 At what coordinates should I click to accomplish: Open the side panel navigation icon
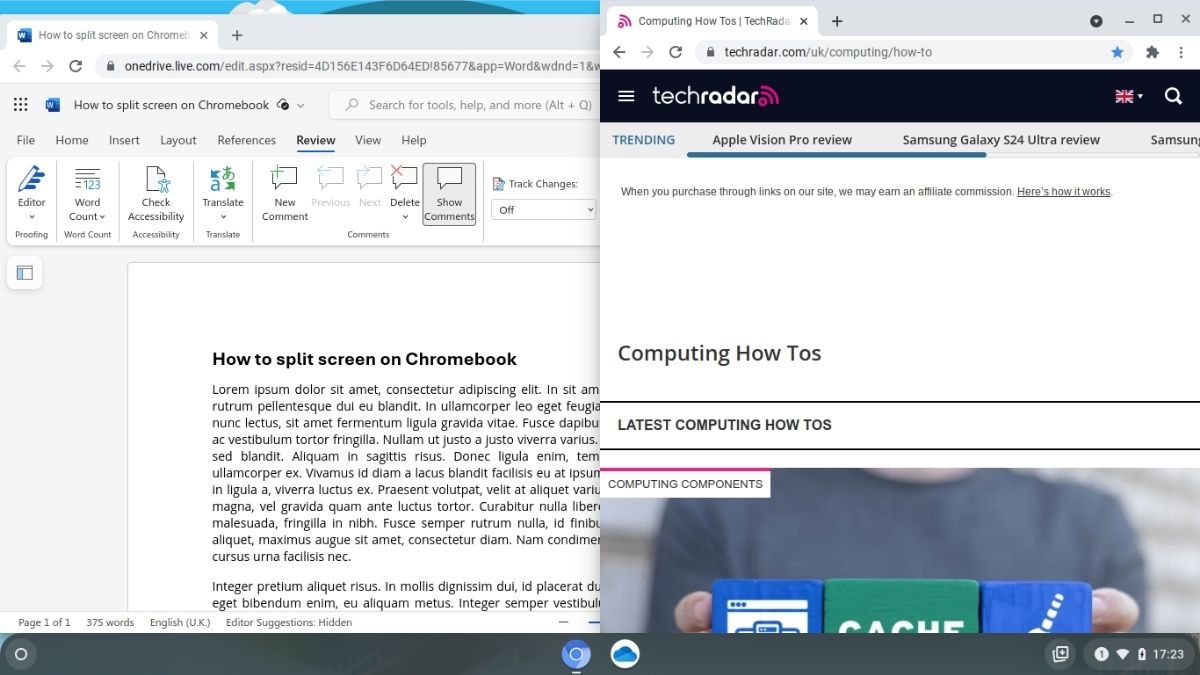[24, 272]
